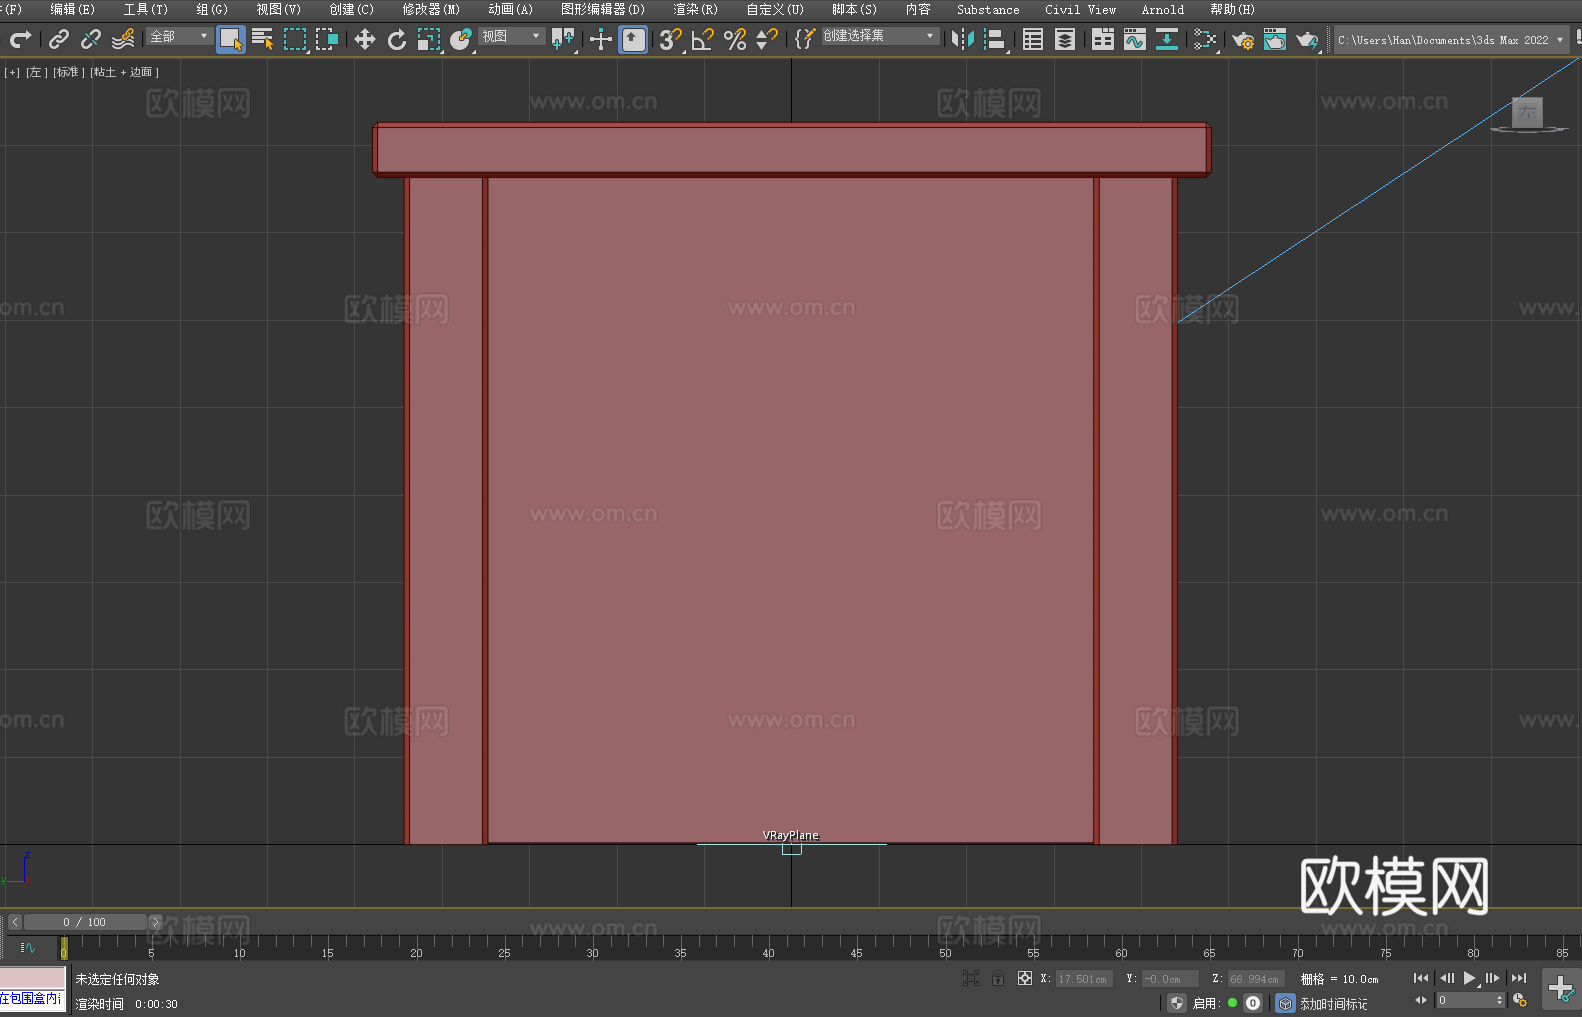Toggle the Scene Explorer icon
Screen dimensions: 1582x1017
click(1033, 39)
